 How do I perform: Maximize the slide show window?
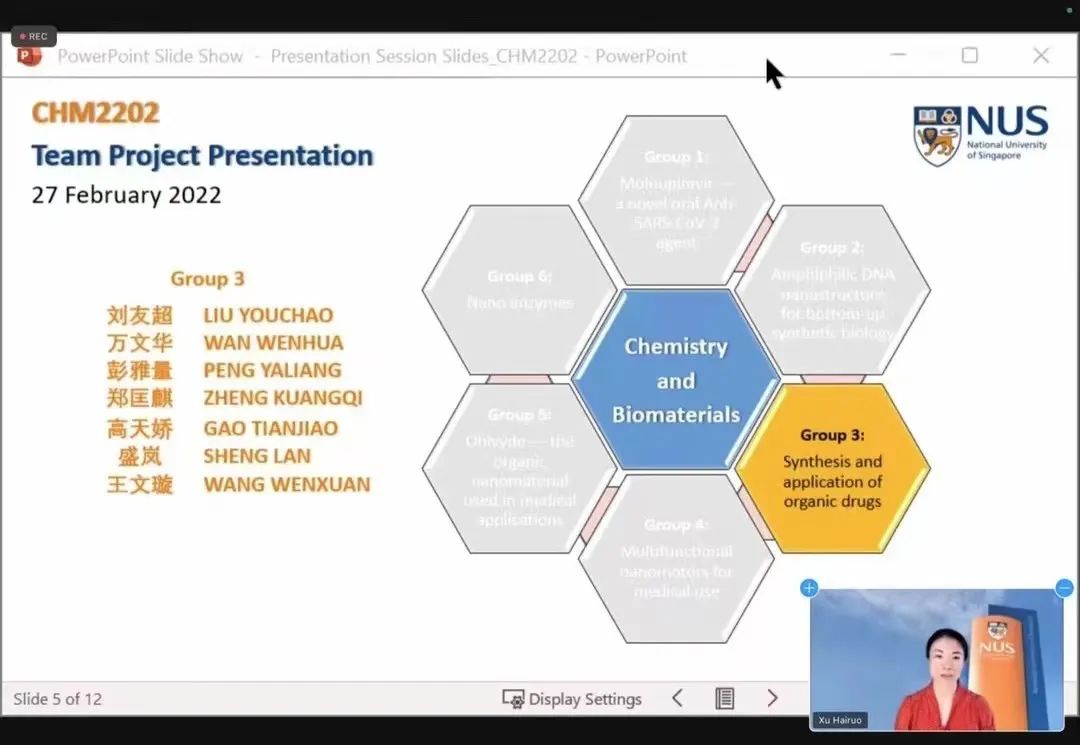pyautogui.click(x=969, y=56)
